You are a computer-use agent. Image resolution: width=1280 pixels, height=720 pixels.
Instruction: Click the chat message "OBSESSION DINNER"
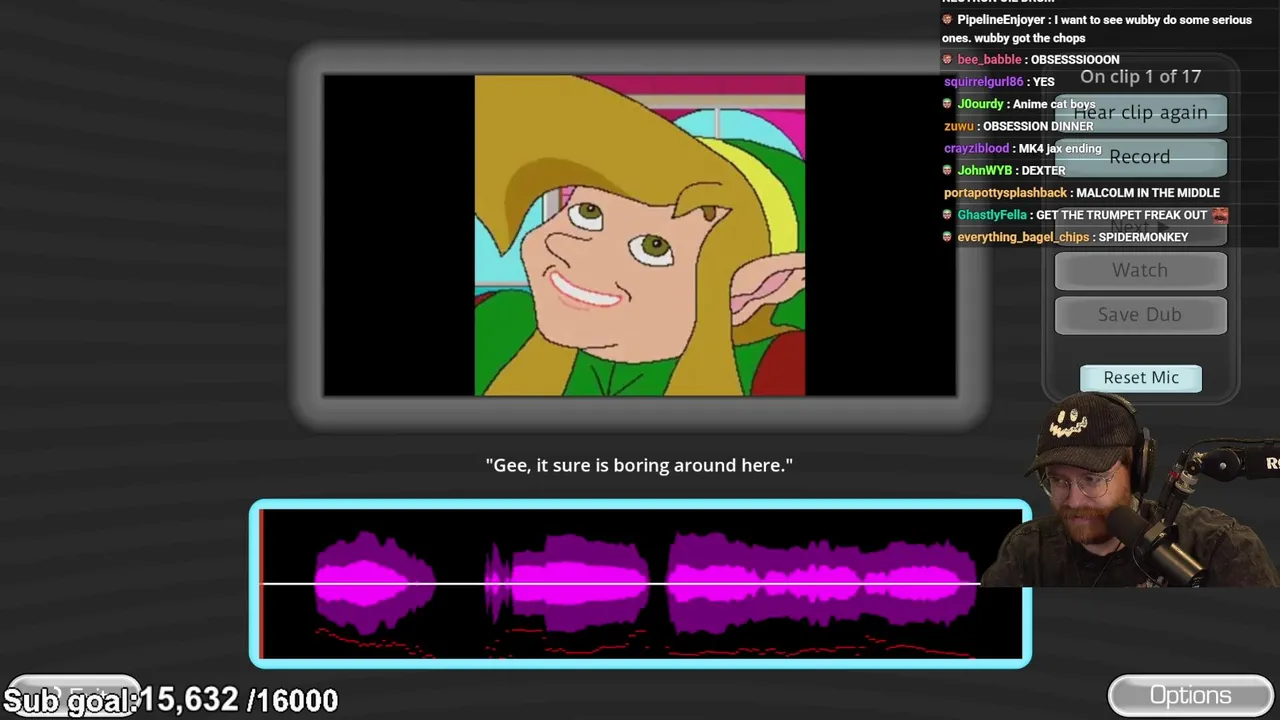[1038, 126]
